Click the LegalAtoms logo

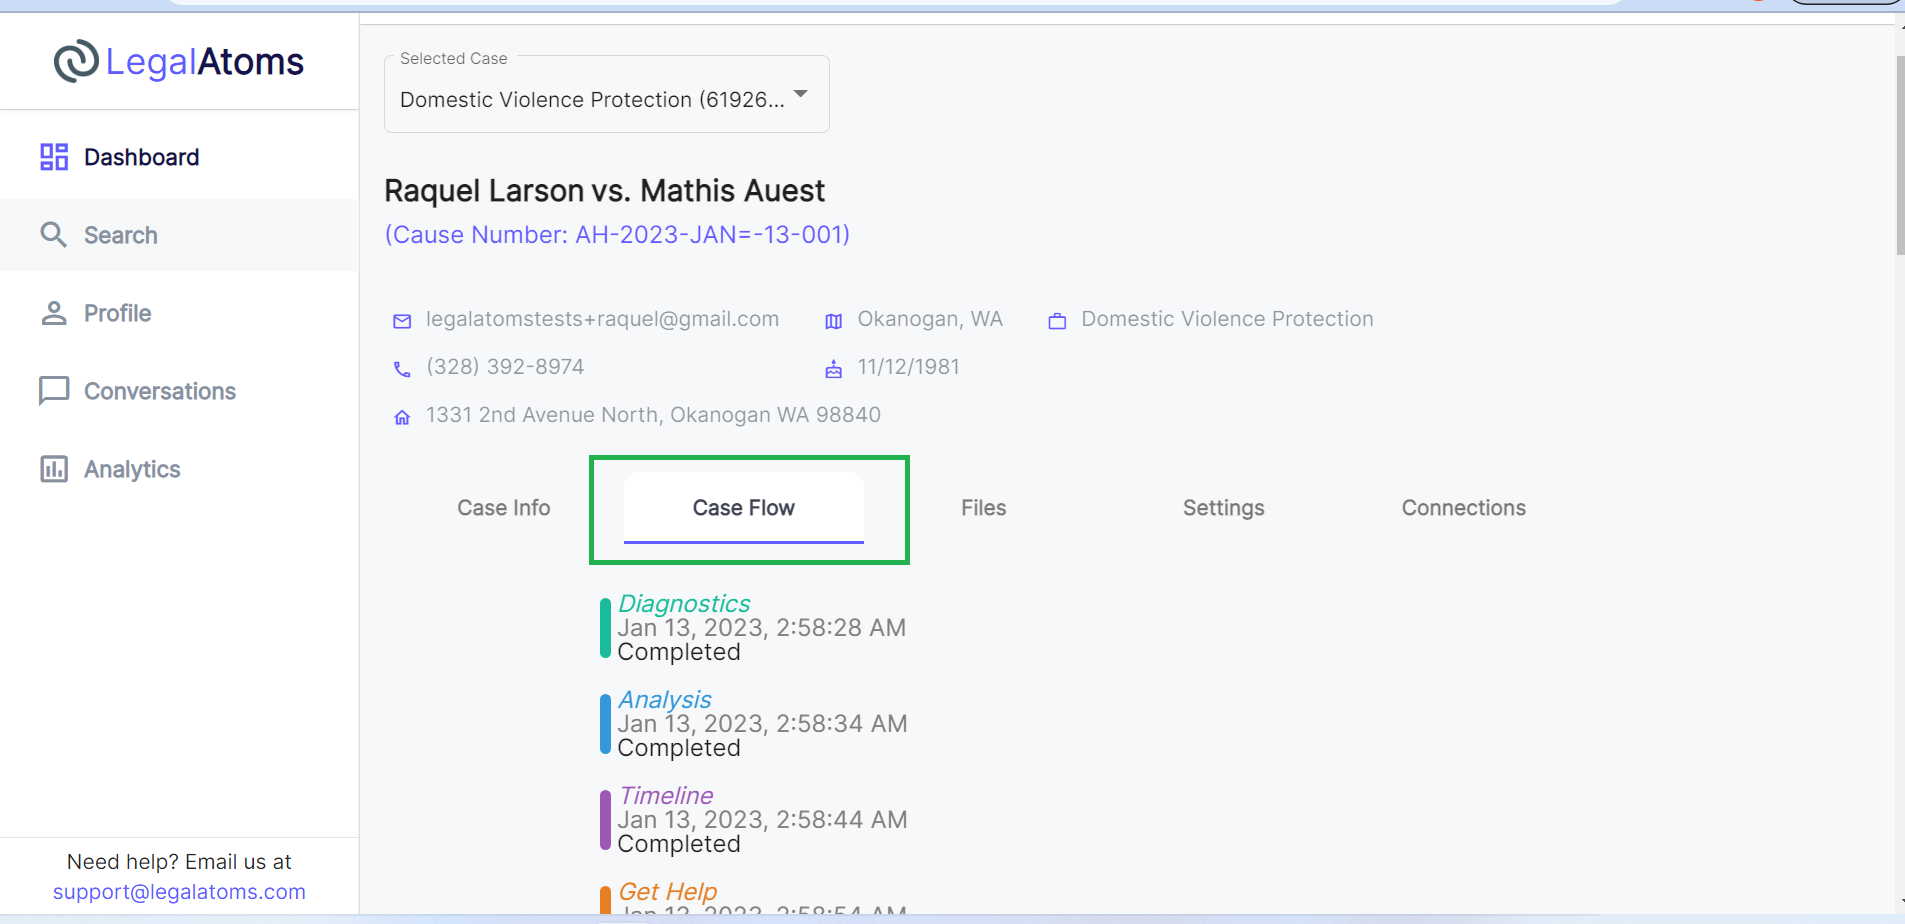coord(178,62)
